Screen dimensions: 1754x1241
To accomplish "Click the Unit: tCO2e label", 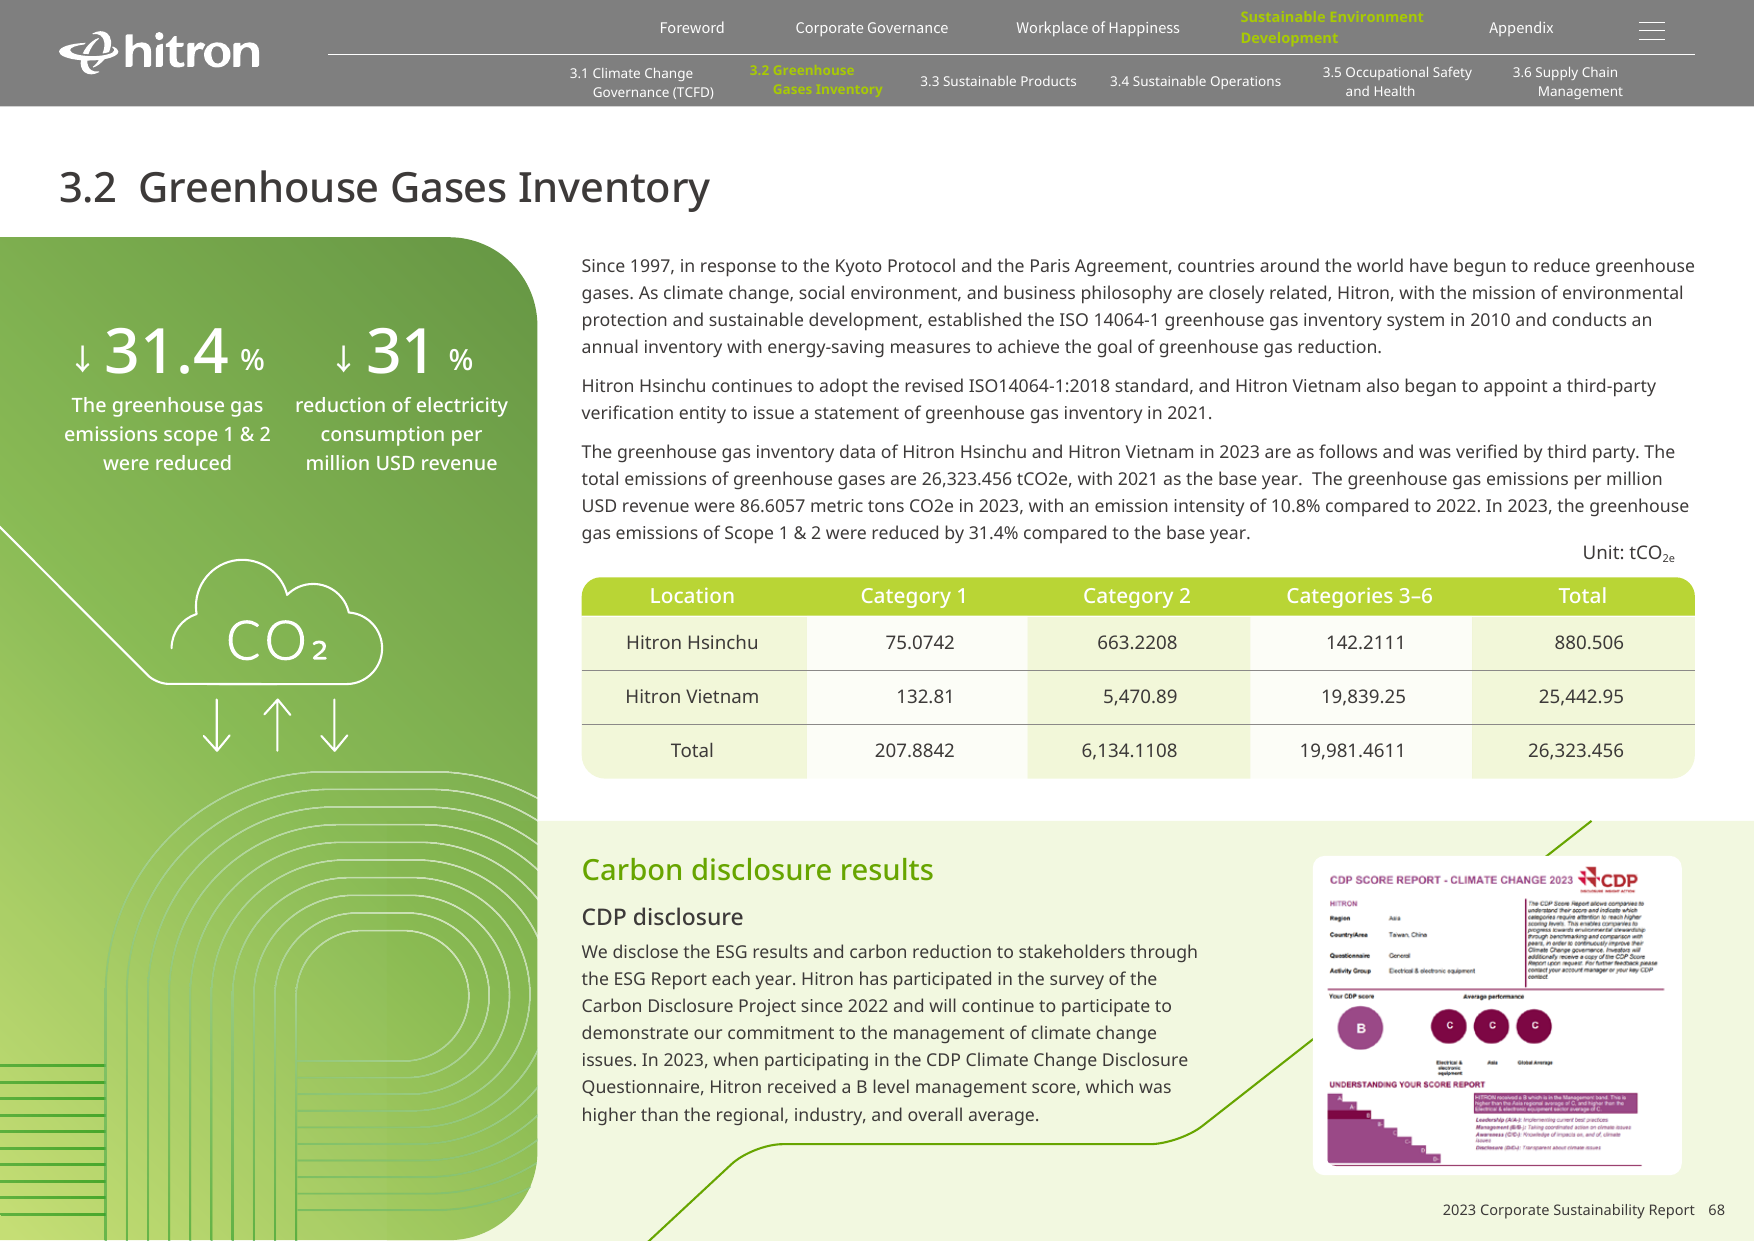I will point(1628,553).
